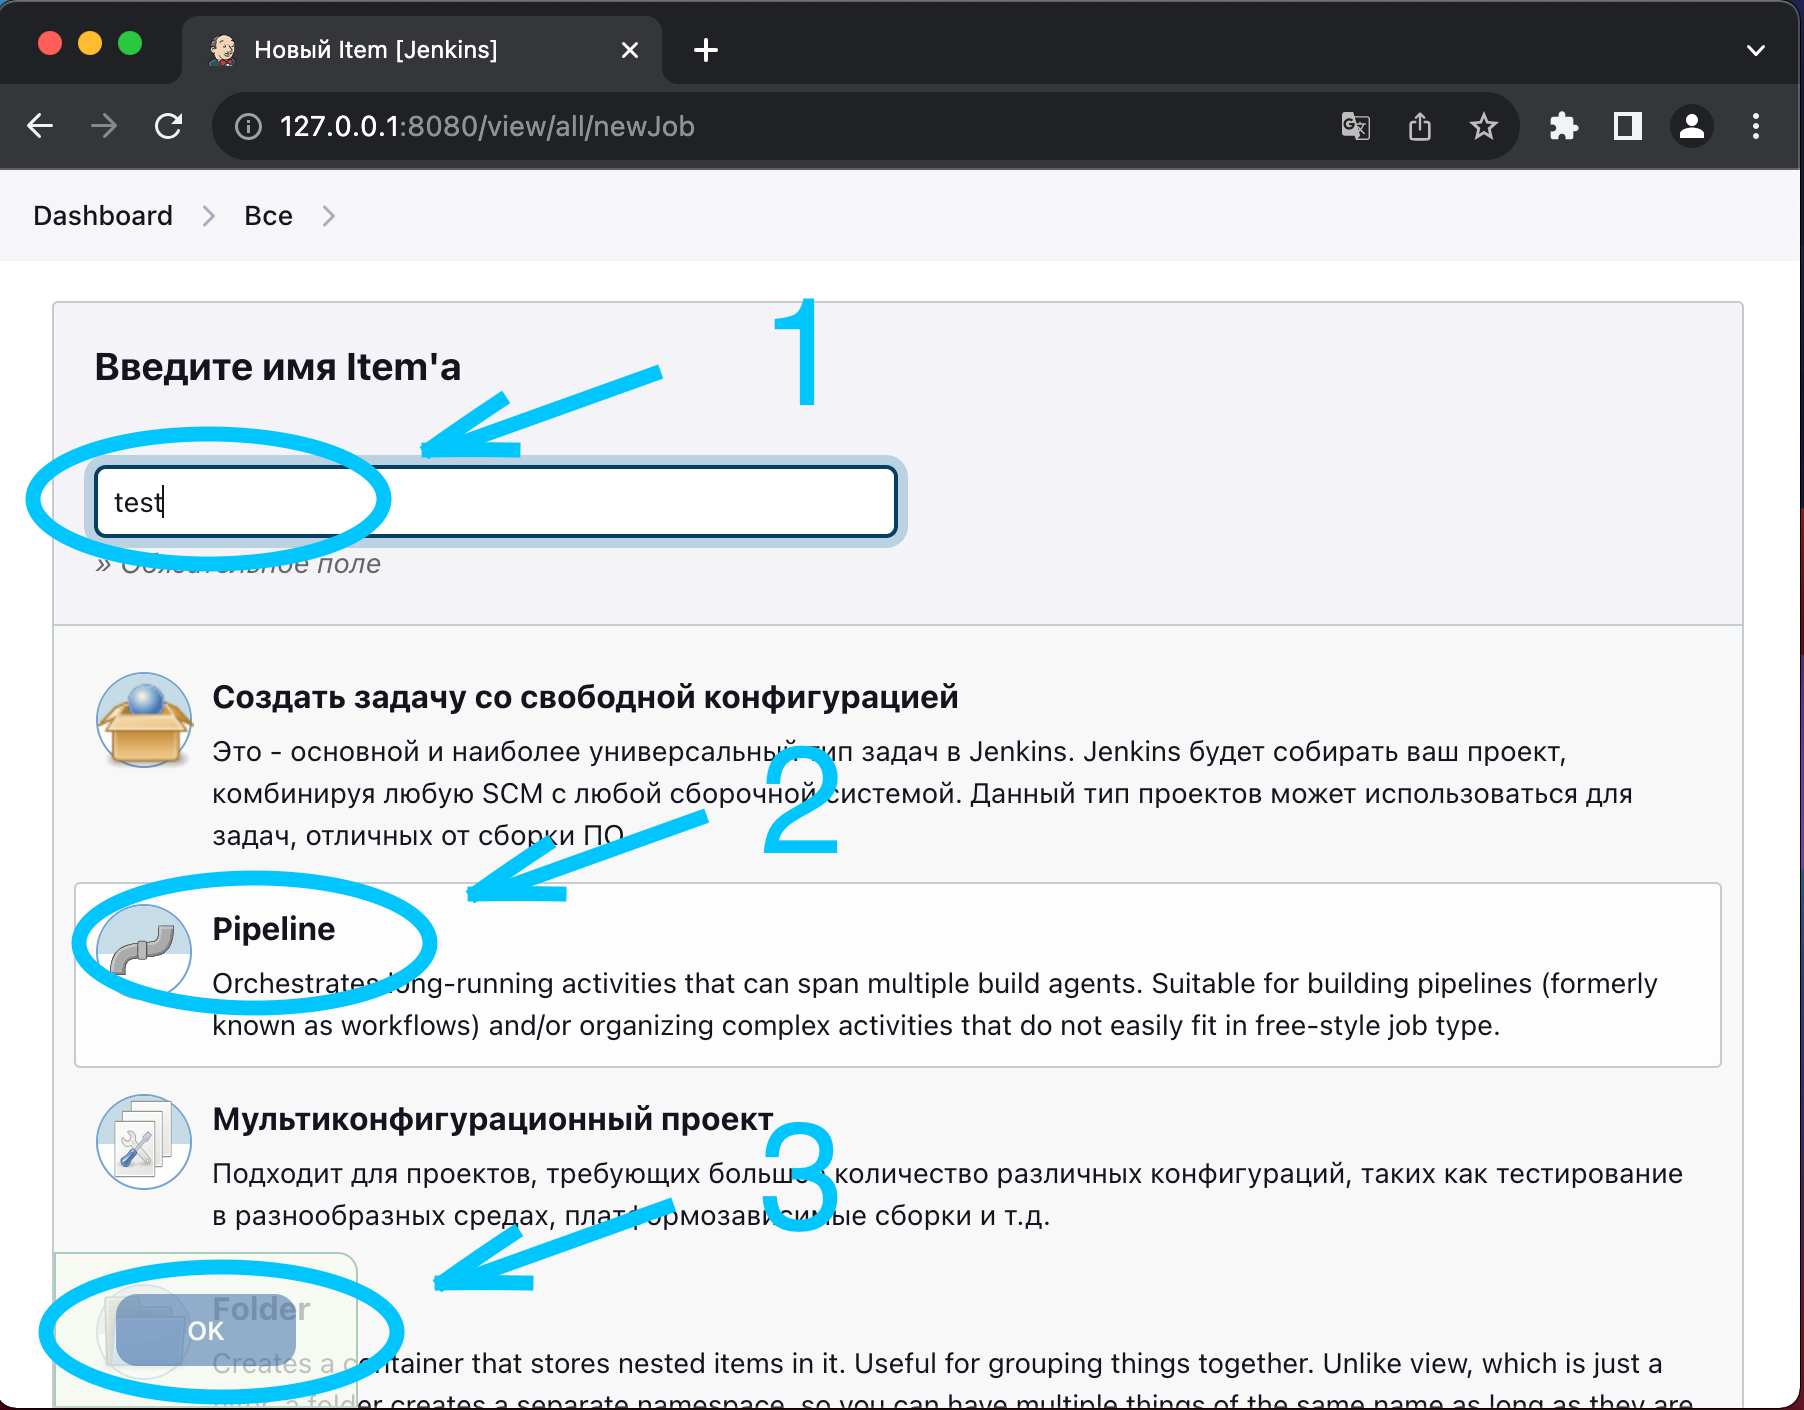Toggle the browser side panel icon
The height and width of the screenshot is (1410, 1804).
coord(1627,126)
